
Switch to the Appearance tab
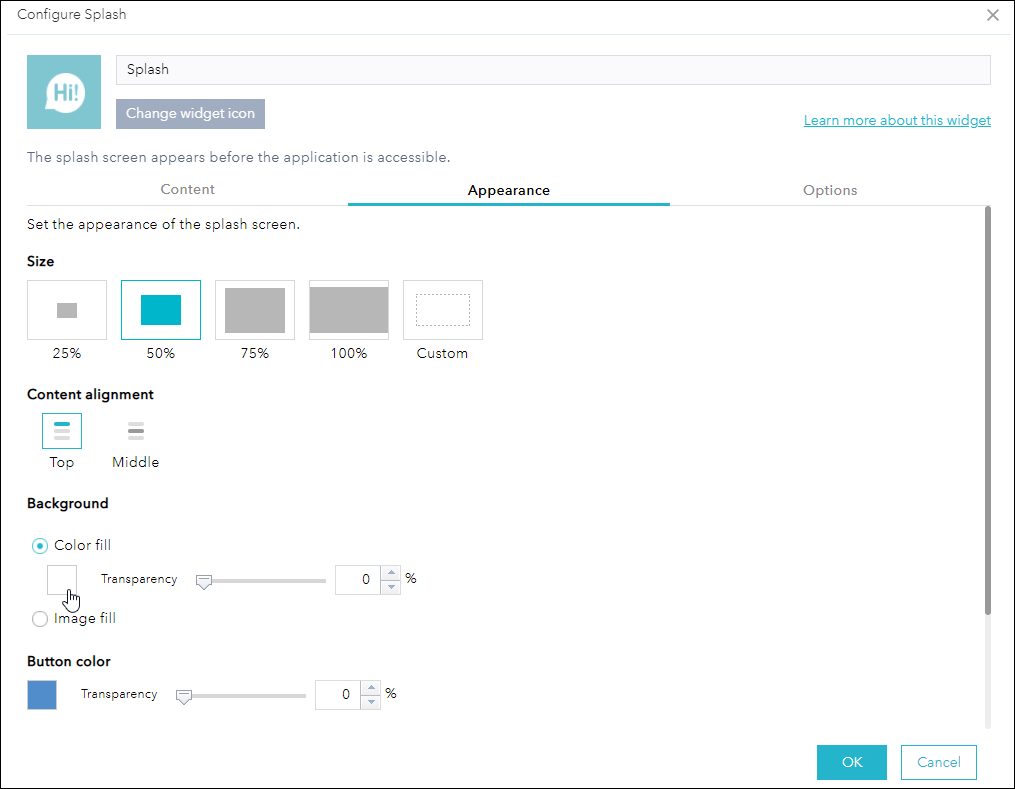(509, 190)
